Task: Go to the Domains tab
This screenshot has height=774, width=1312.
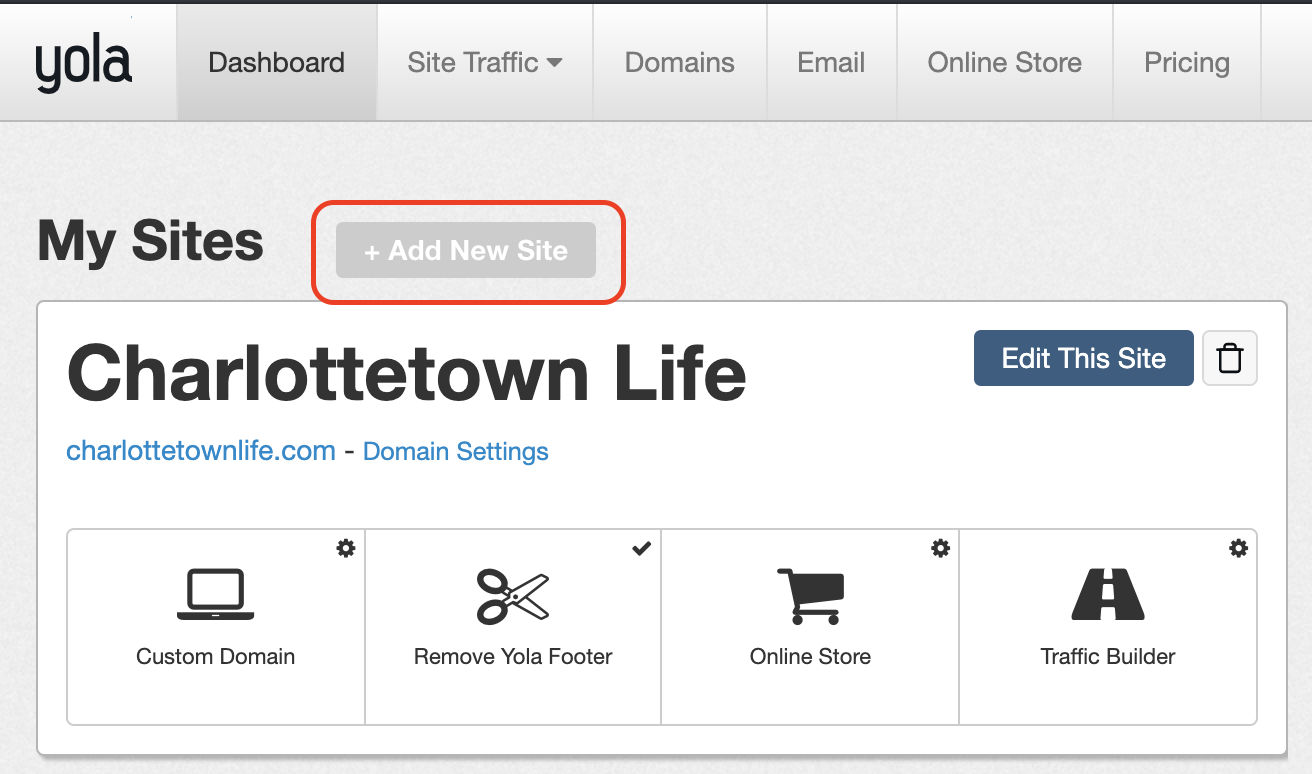Action: (x=680, y=62)
